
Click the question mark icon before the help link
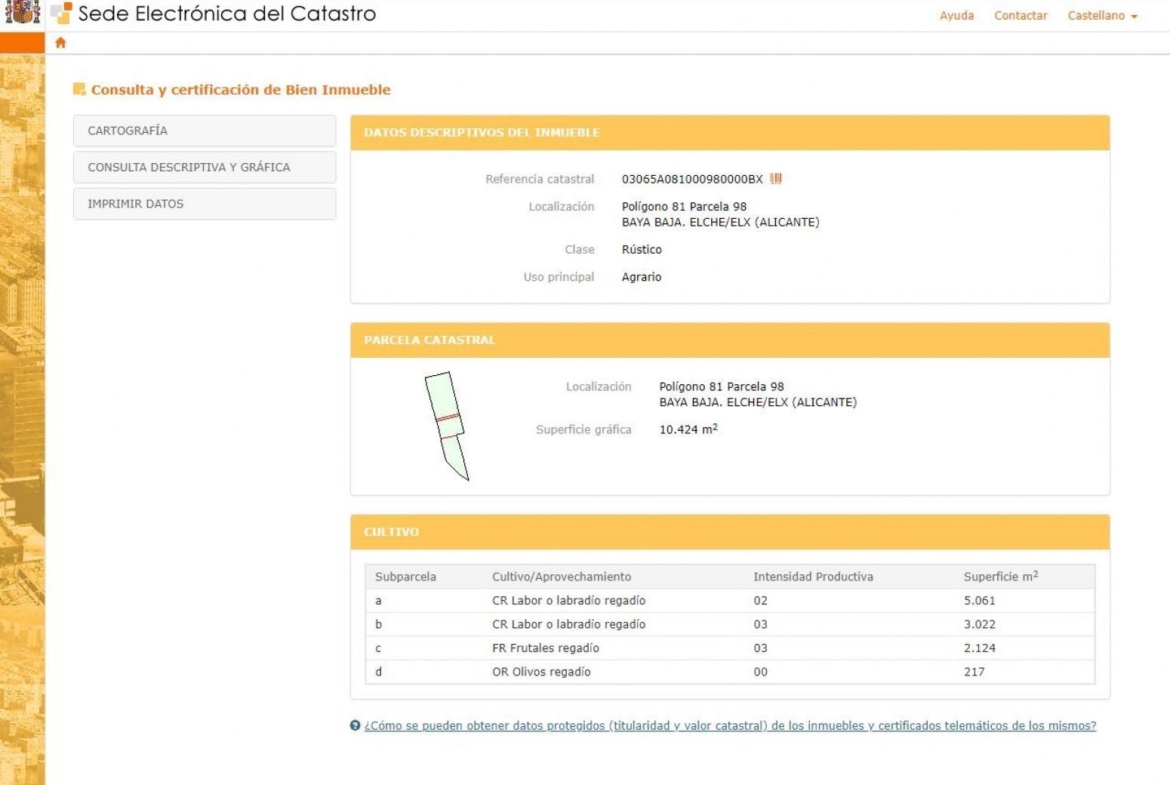(x=355, y=726)
